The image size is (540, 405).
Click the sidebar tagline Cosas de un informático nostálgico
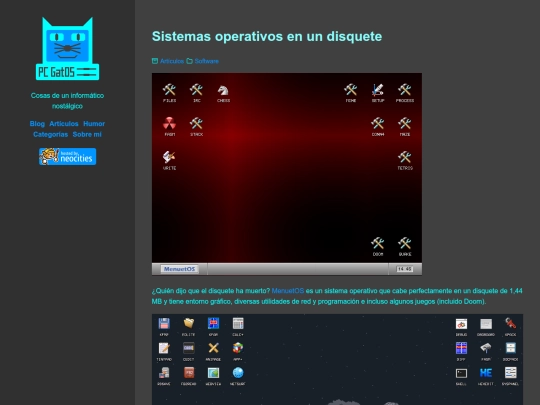coord(68,101)
